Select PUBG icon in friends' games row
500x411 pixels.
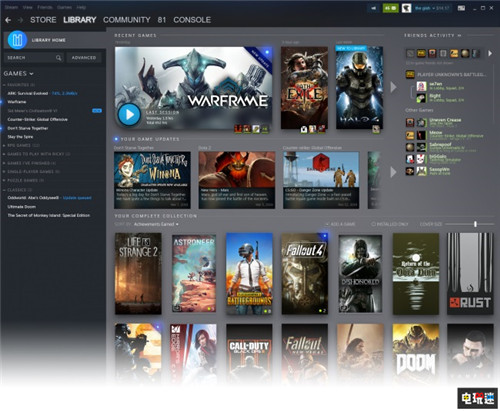point(421,53)
